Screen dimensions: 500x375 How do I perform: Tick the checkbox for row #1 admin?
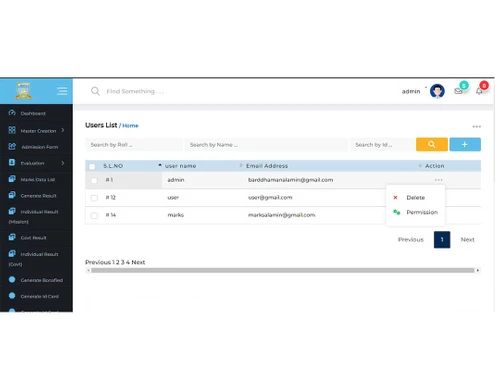(94, 180)
